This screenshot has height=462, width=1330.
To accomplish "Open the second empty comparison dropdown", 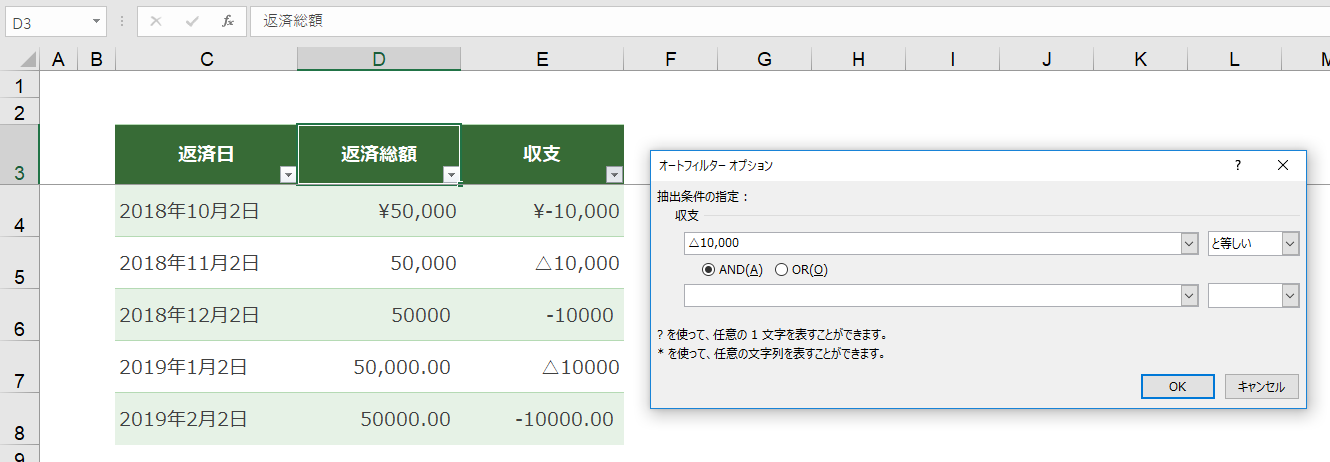I will 1253,295.
